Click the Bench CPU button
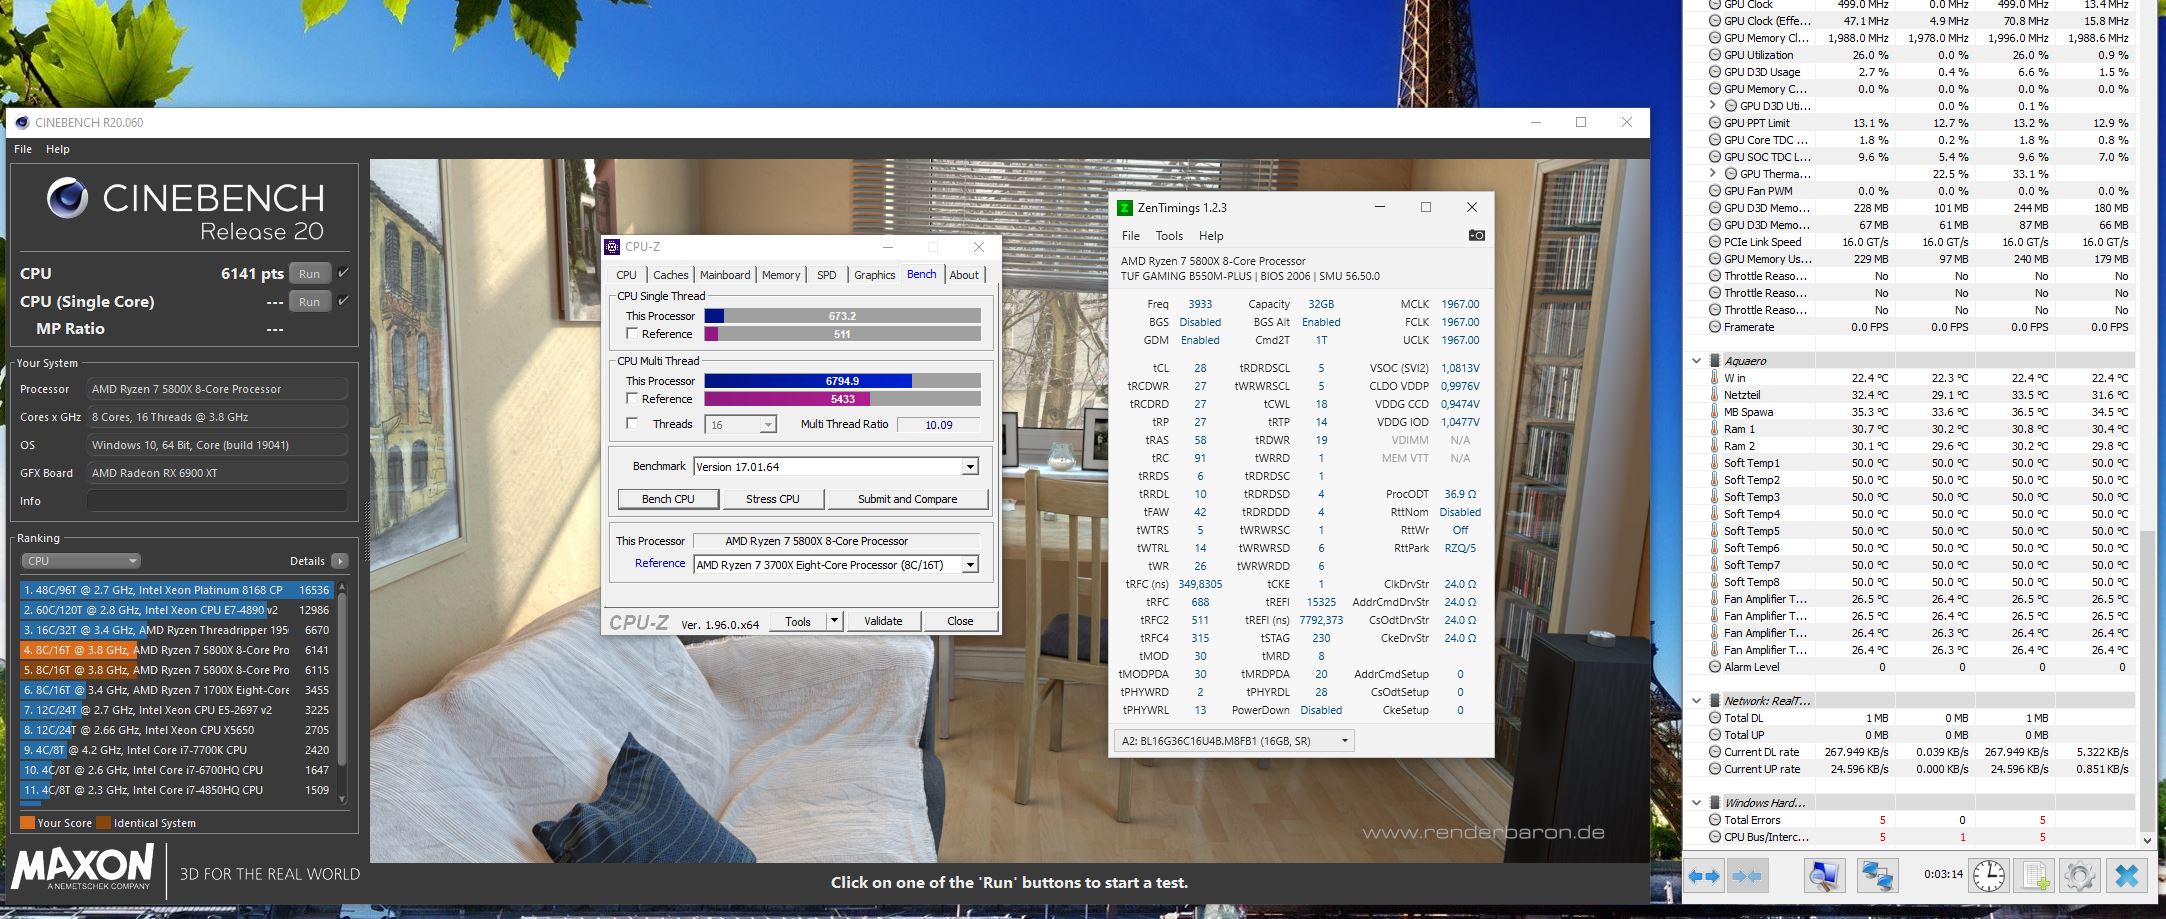The width and height of the screenshot is (2166, 919). click(668, 499)
